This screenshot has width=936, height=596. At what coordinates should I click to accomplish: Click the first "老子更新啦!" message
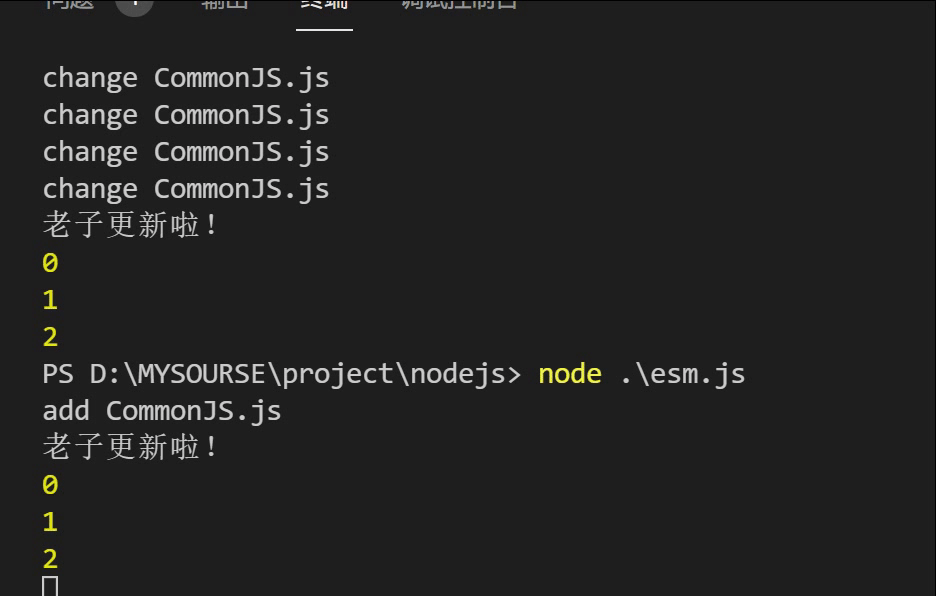click(x=130, y=225)
